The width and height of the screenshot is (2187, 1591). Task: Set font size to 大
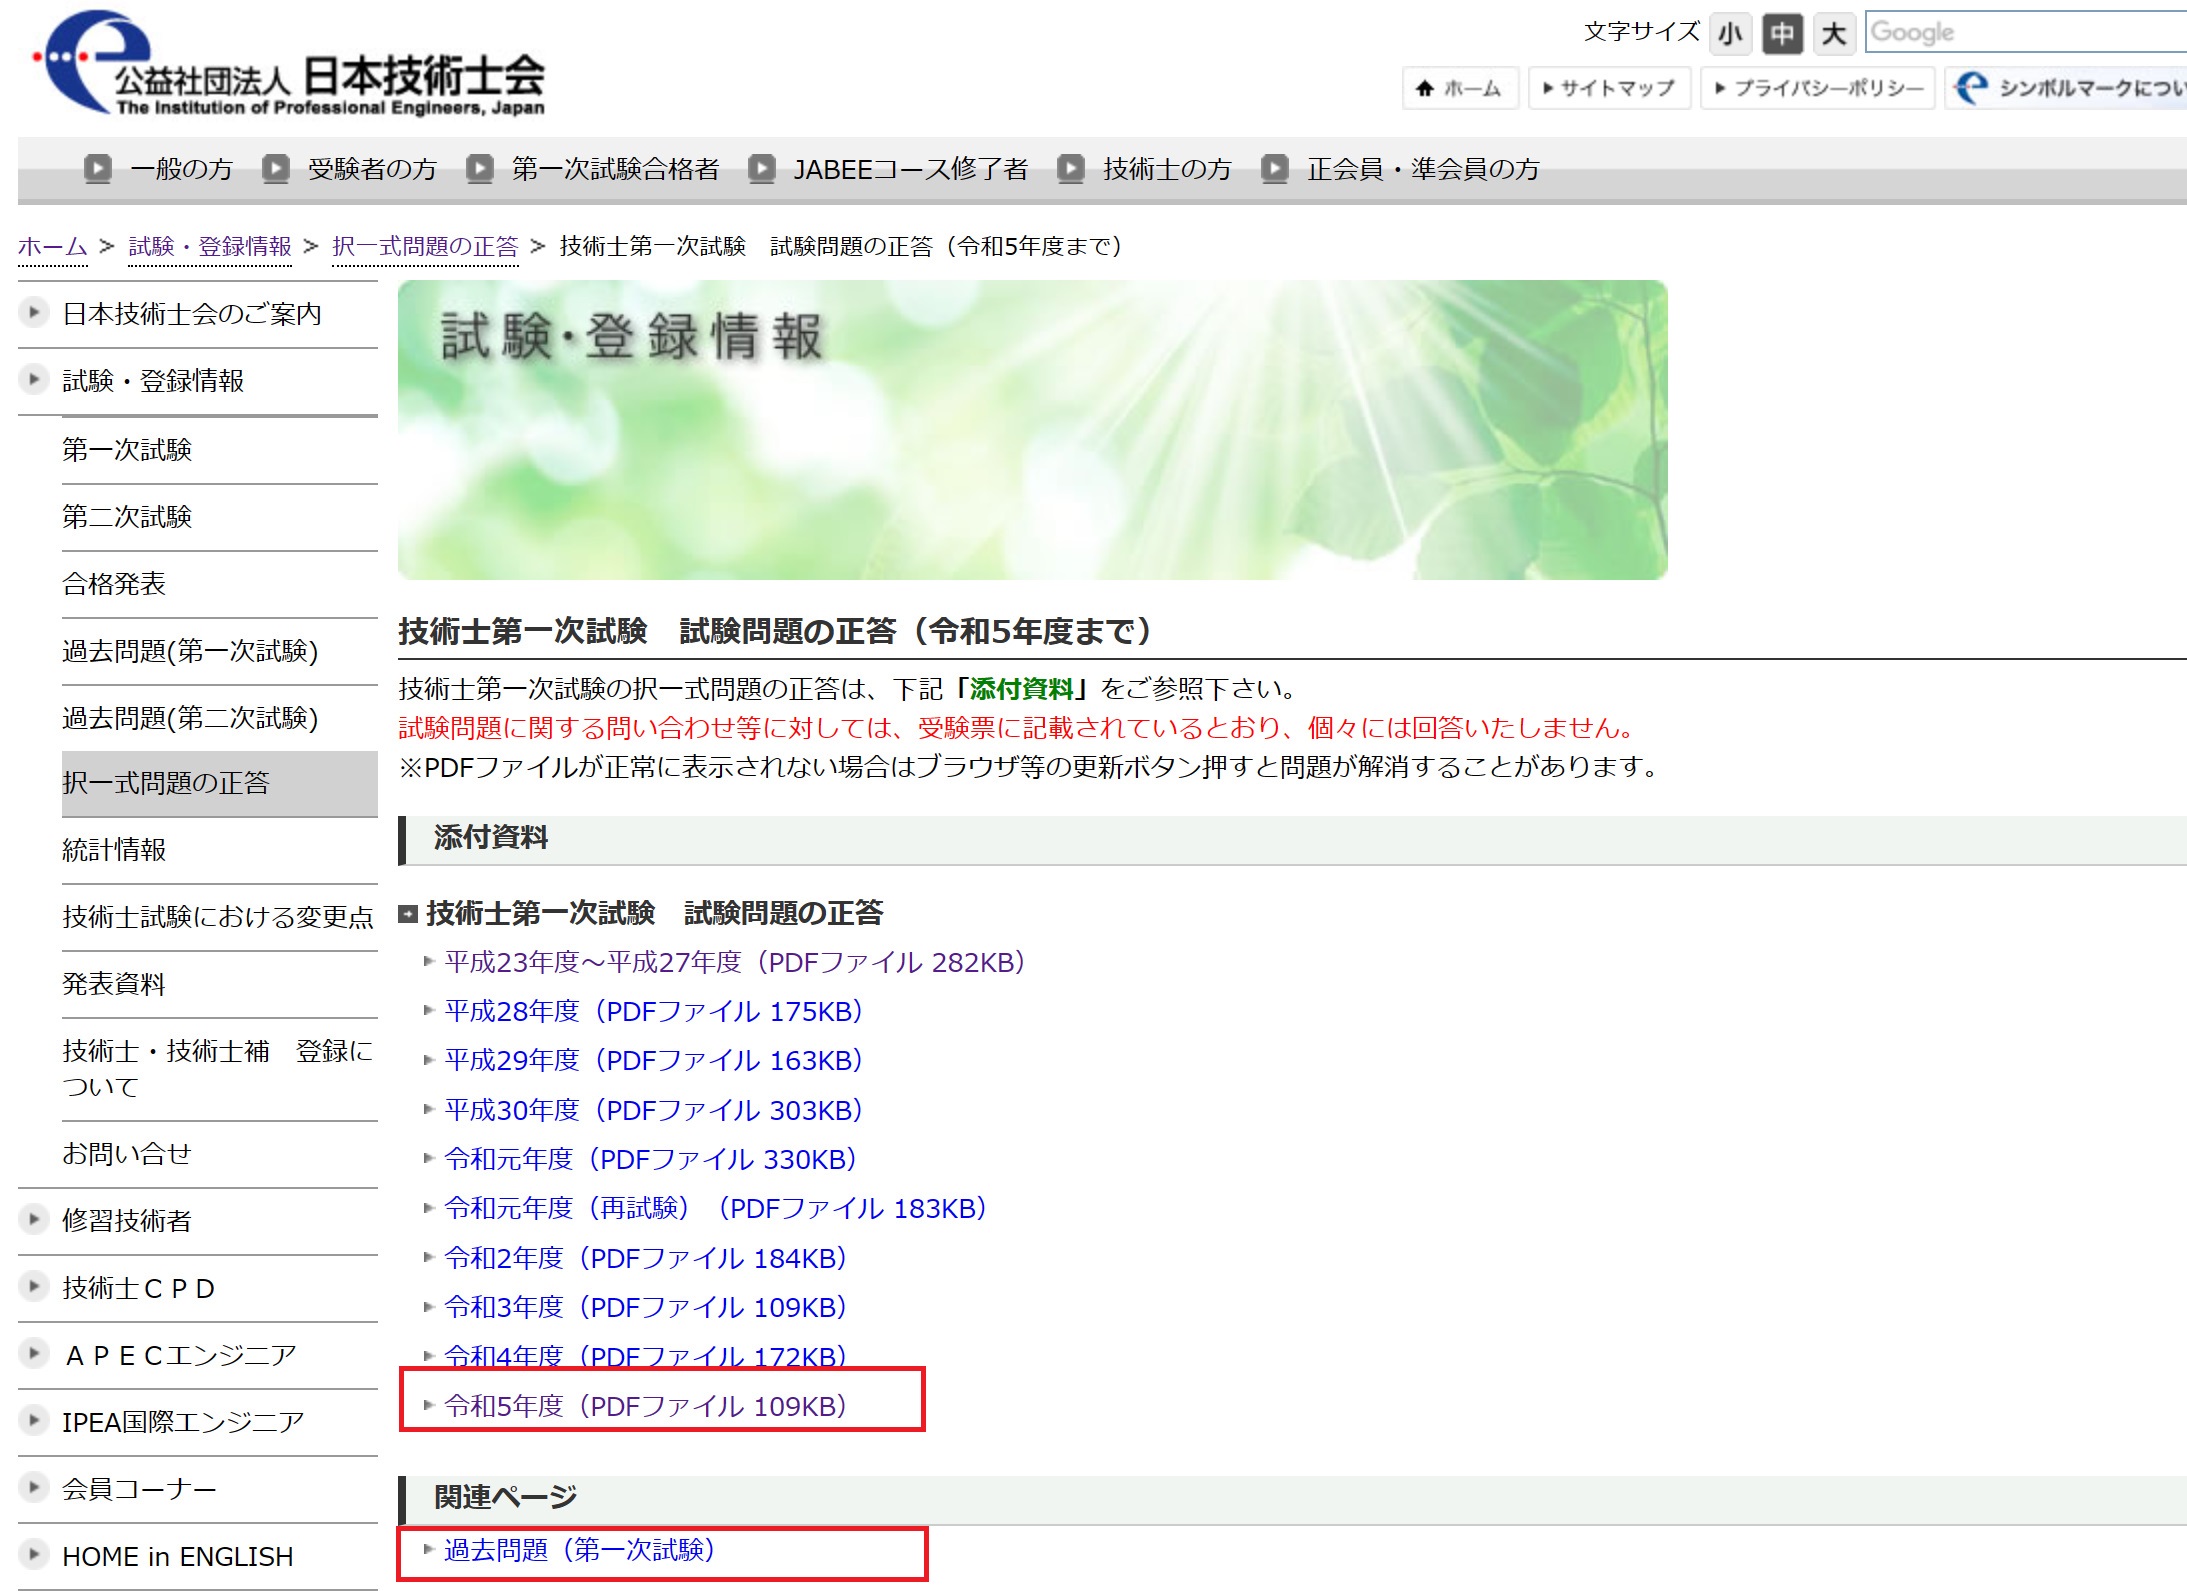(x=1834, y=34)
